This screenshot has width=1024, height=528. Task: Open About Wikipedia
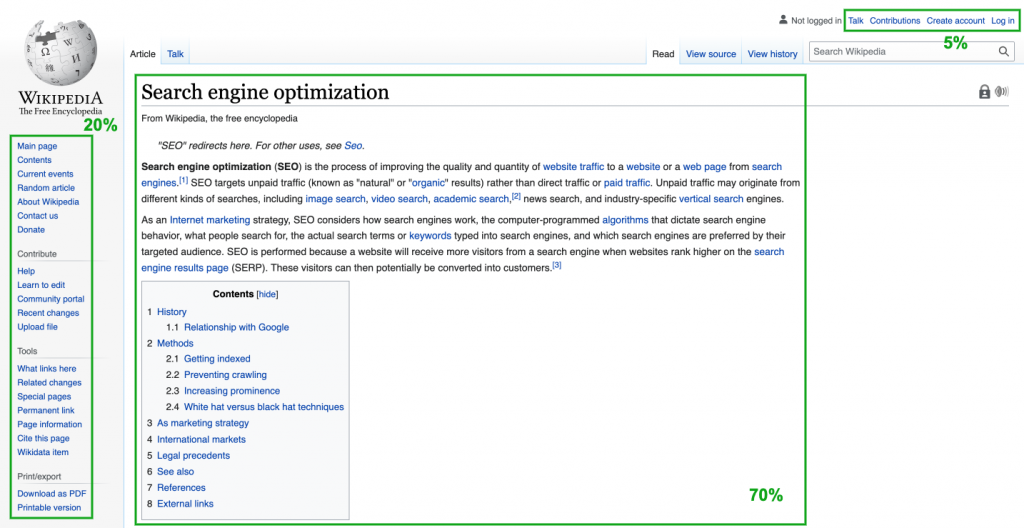click(48, 201)
